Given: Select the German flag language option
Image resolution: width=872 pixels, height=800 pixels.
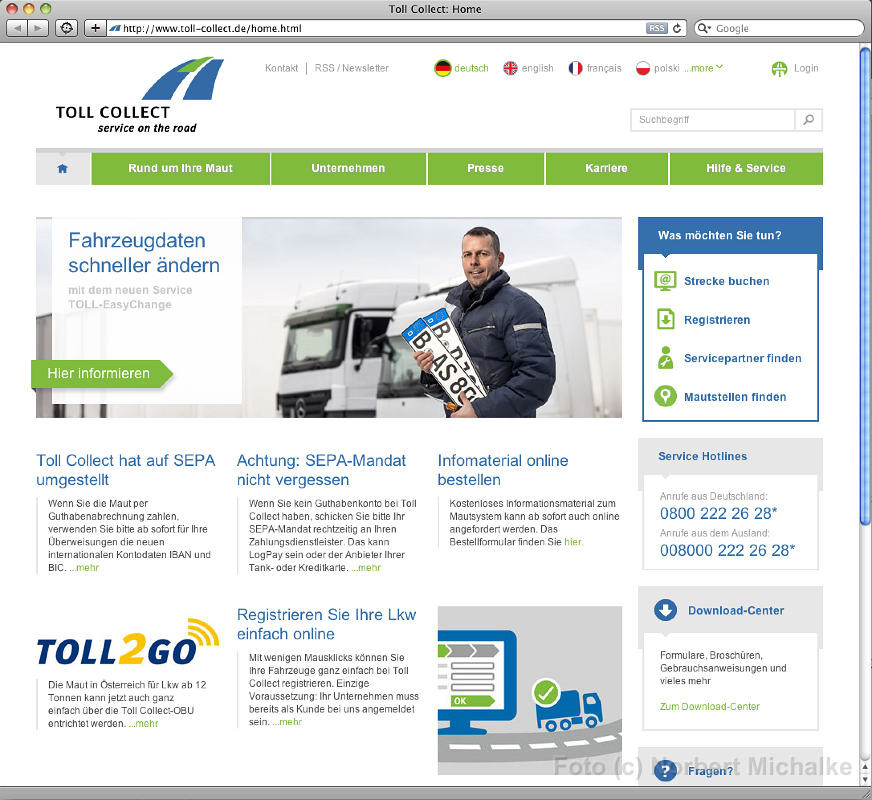Looking at the screenshot, I should click(x=442, y=68).
